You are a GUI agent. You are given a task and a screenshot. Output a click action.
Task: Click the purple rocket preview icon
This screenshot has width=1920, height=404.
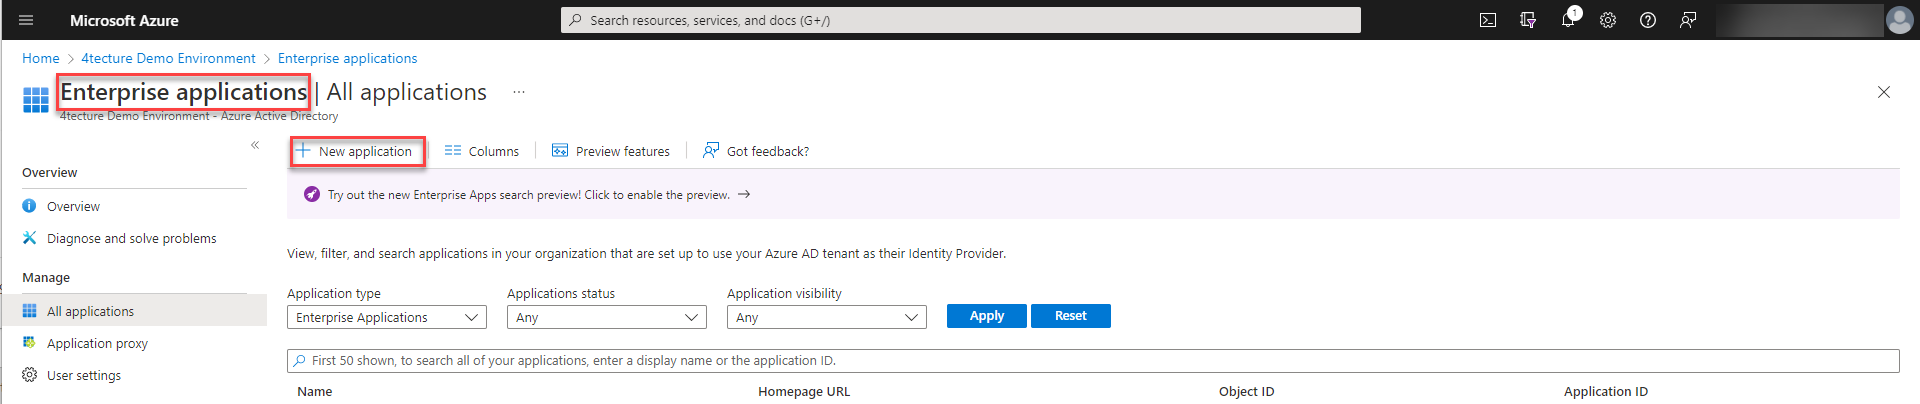coord(312,194)
